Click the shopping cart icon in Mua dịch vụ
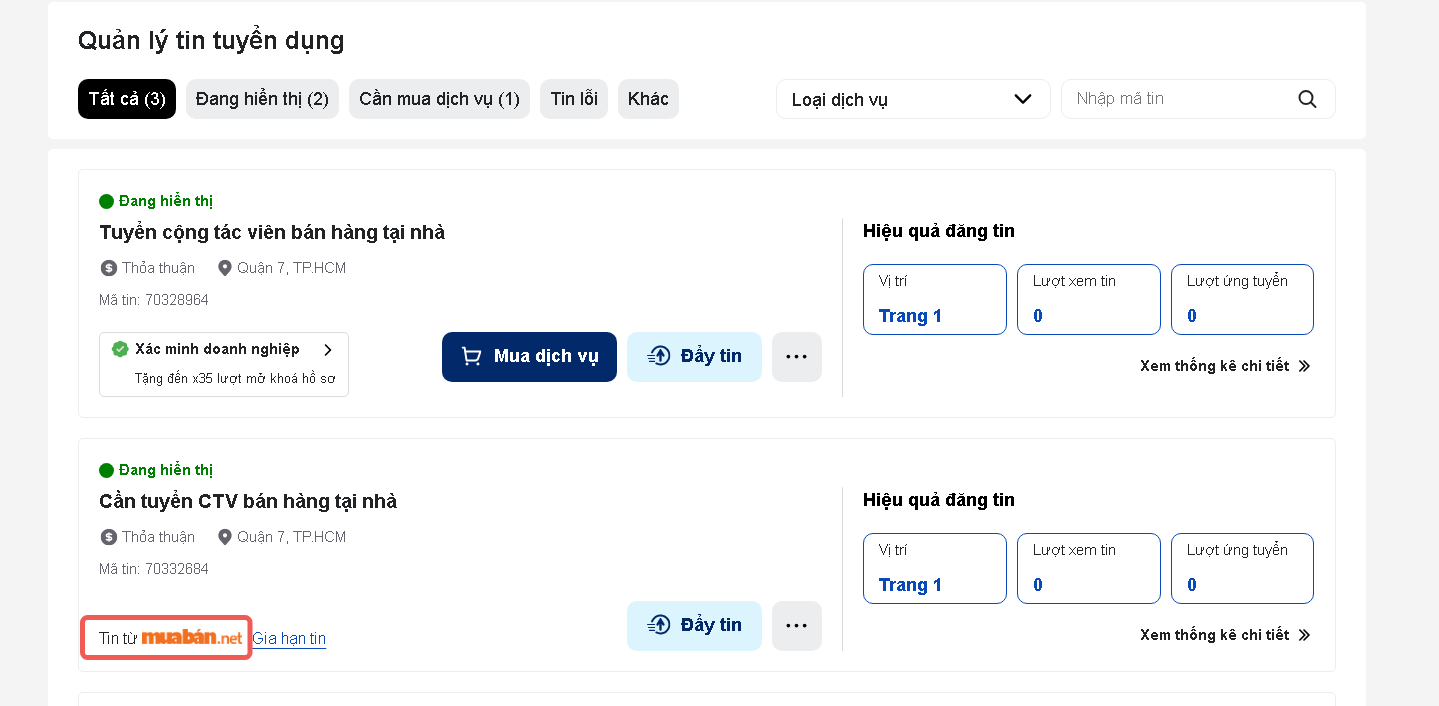Viewport: 1439px width, 706px height. [471, 357]
